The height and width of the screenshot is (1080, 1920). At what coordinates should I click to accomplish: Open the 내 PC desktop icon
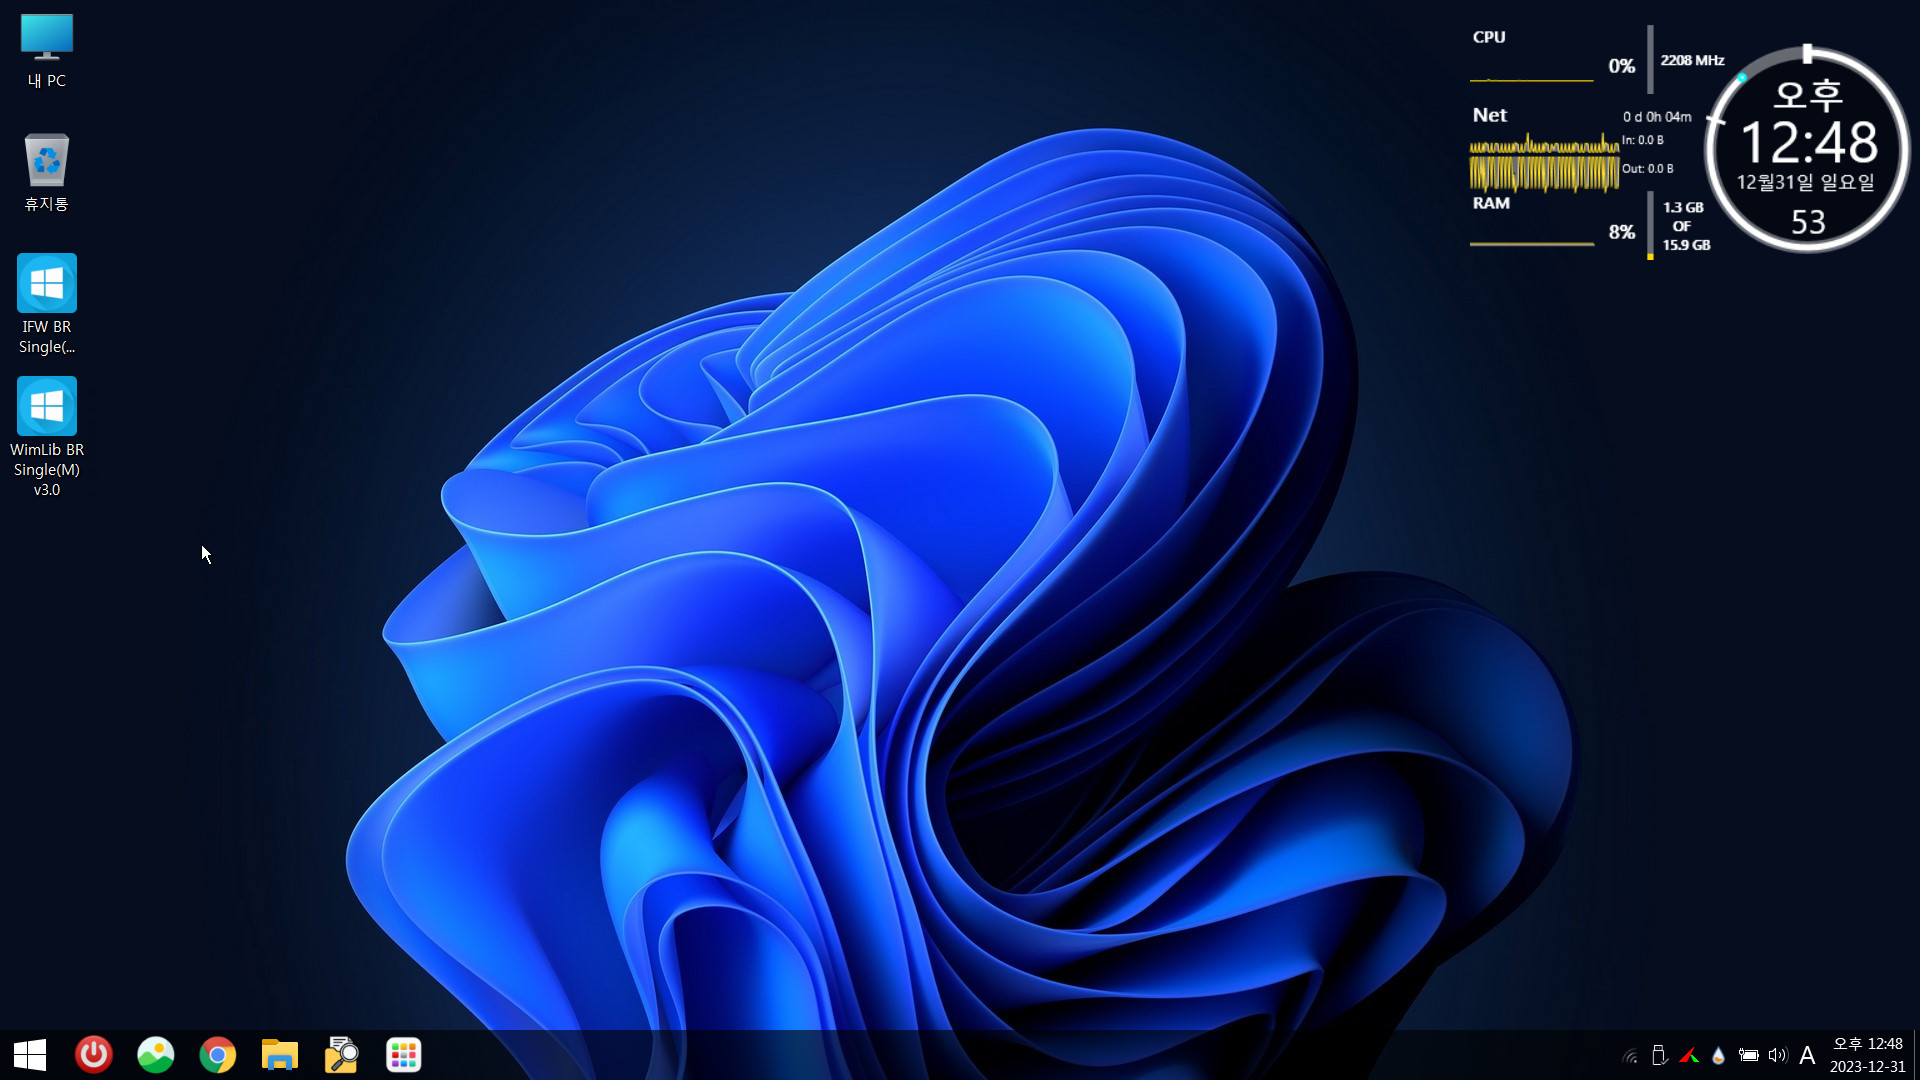coord(46,51)
